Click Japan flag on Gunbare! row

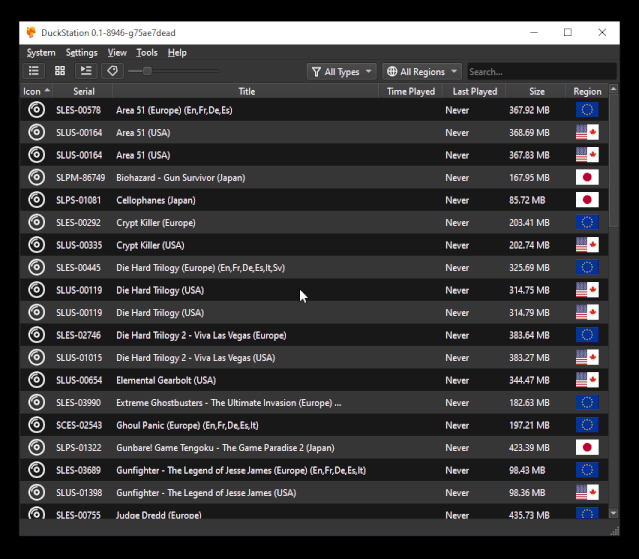click(587, 447)
